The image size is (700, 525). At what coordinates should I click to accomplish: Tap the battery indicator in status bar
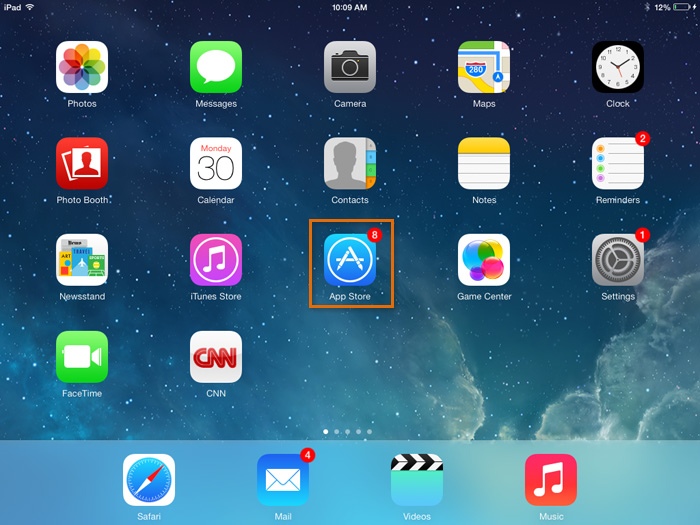[x=682, y=7]
